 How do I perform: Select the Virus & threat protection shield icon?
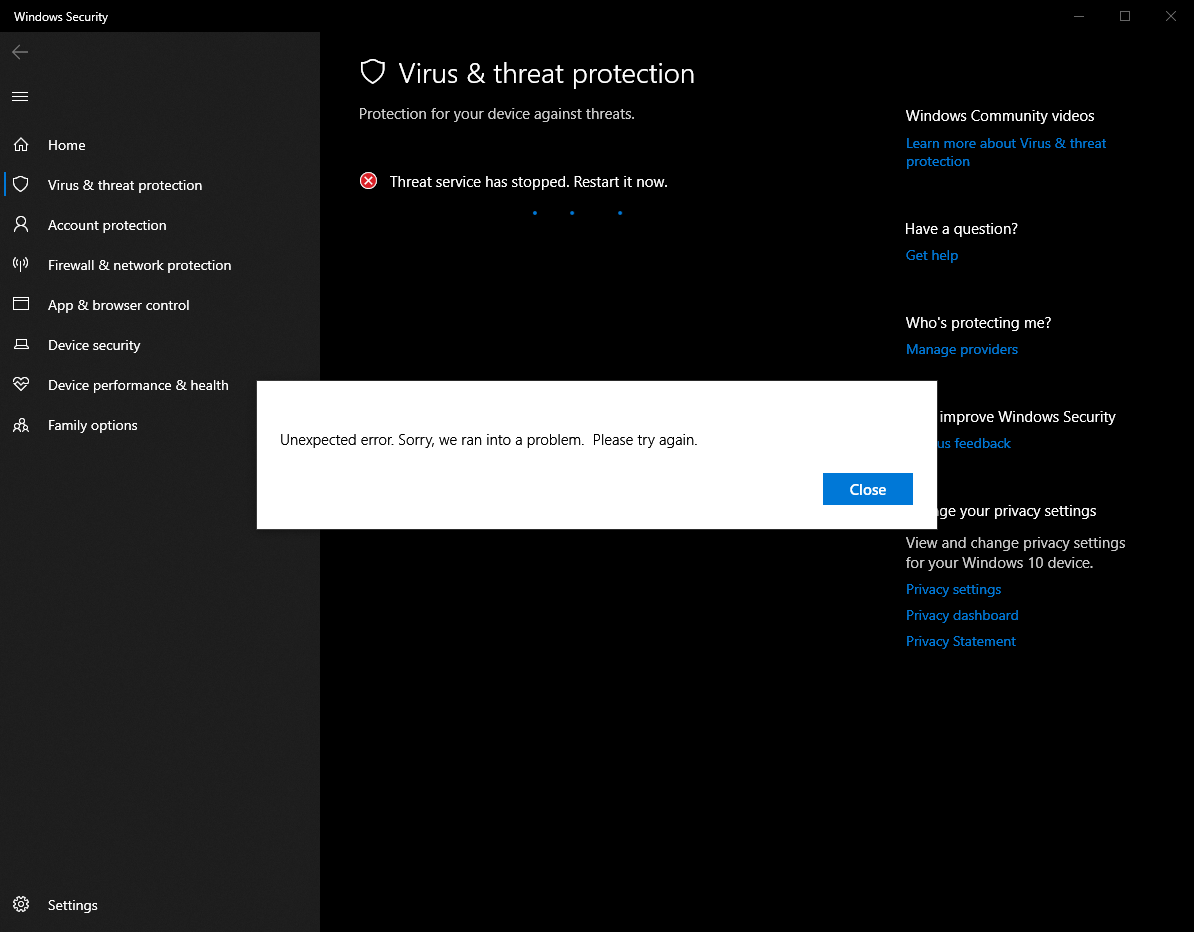(21, 184)
